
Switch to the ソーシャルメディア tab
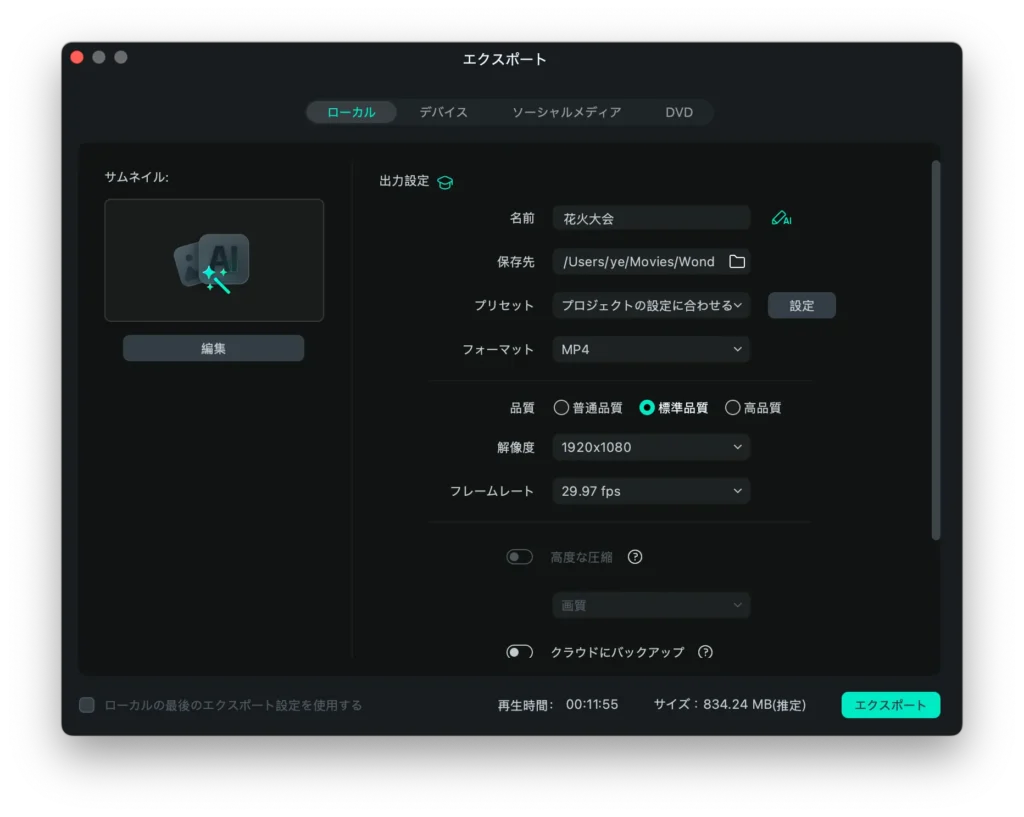565,112
